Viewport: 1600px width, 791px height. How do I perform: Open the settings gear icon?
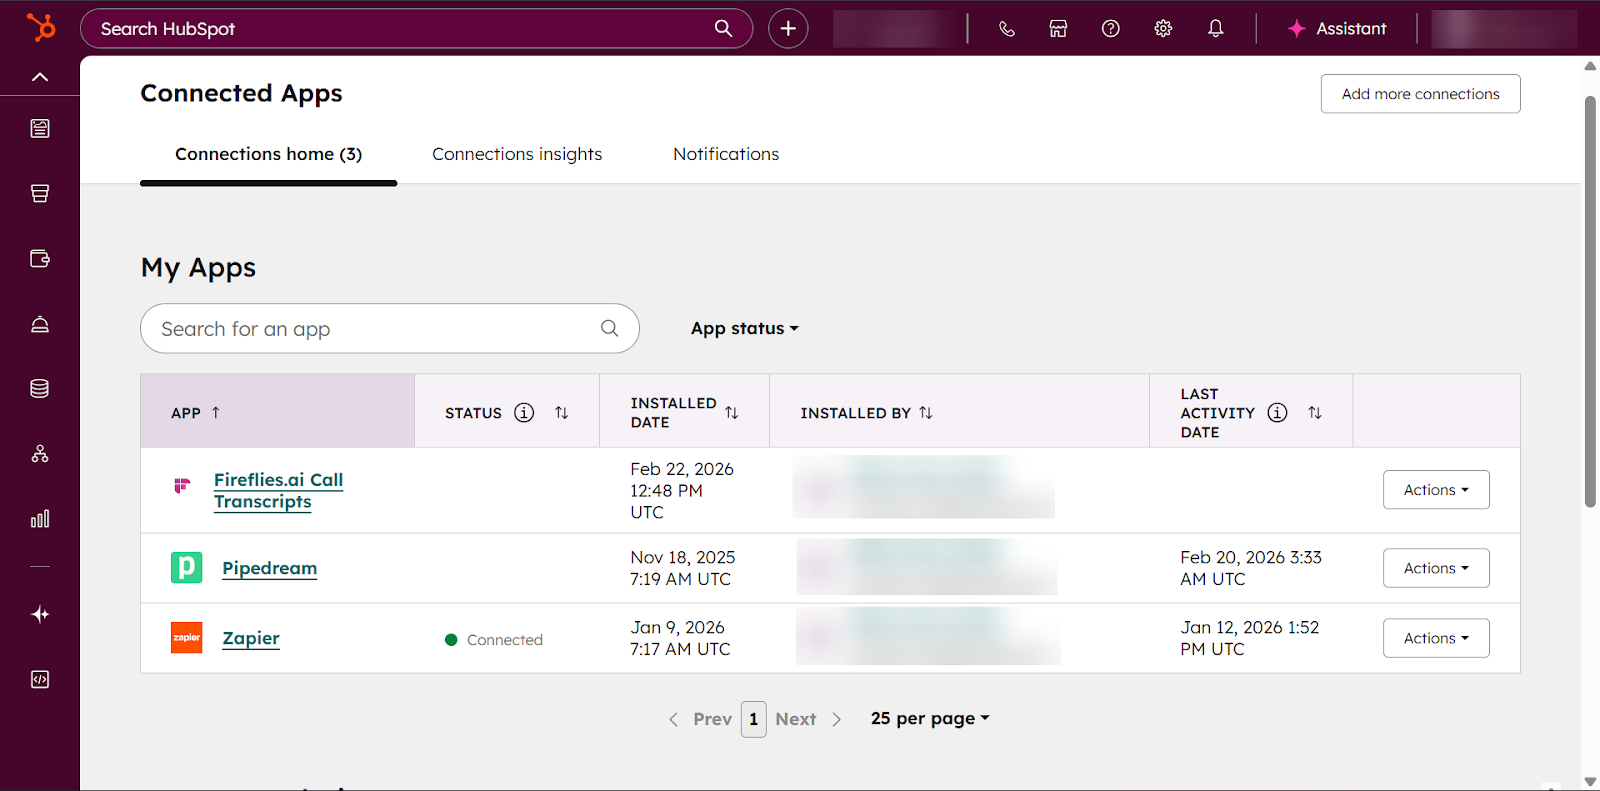pyautogui.click(x=1163, y=28)
